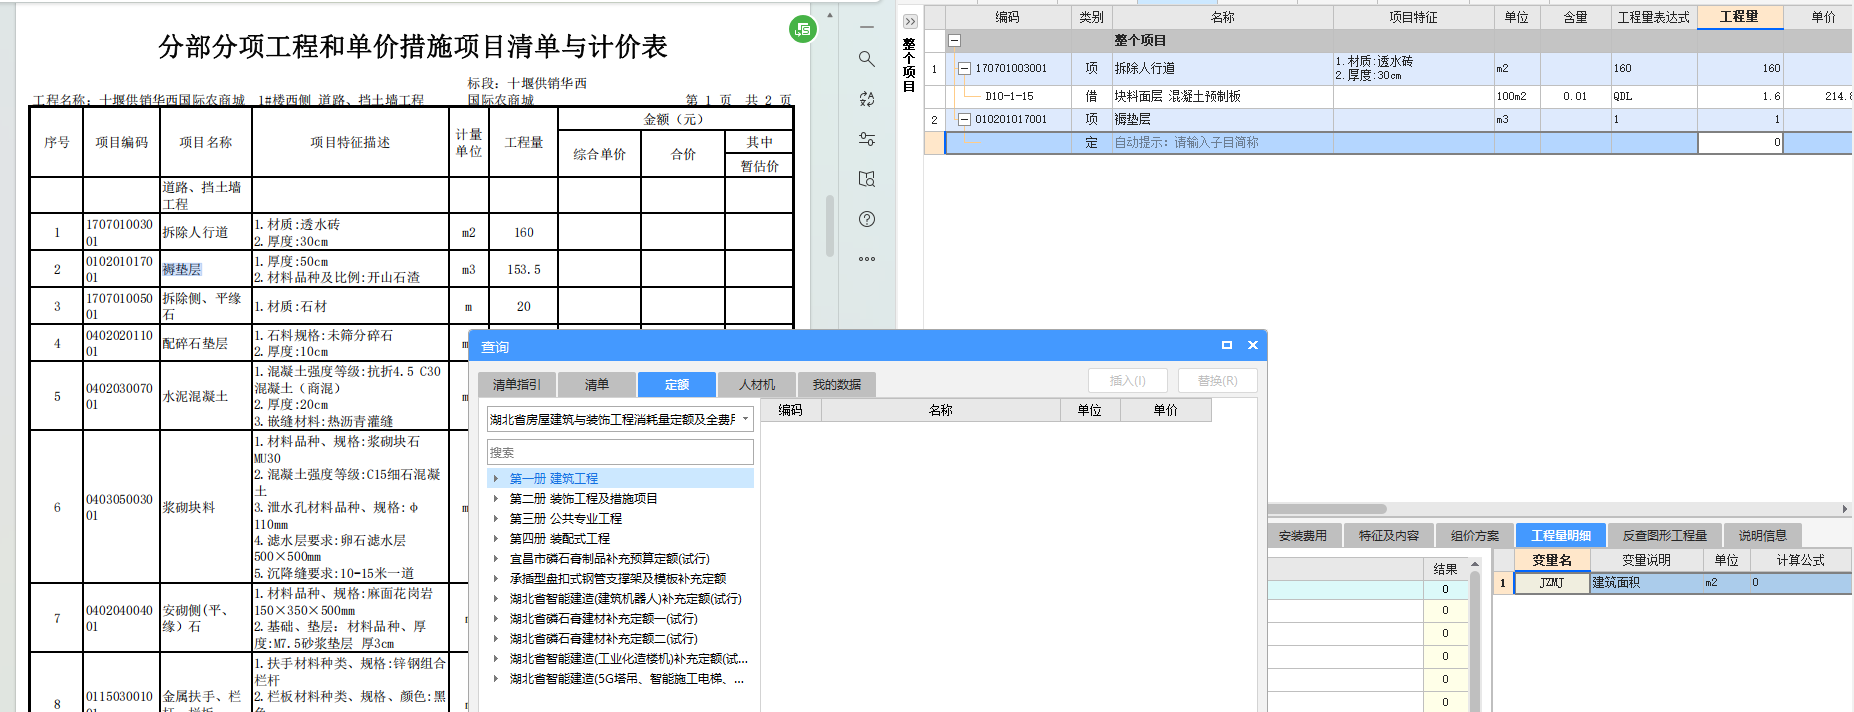
Task: Click the 工程量 column header
Action: coord(1739,17)
